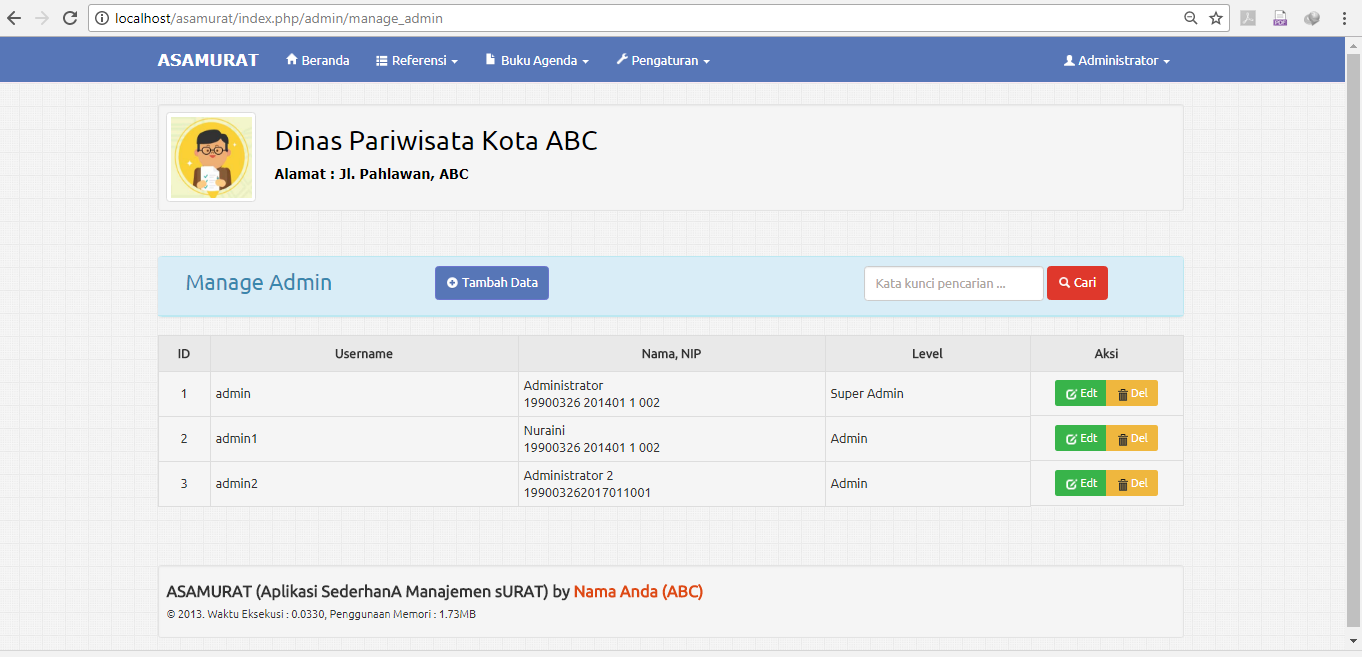Bookmark this page with star icon

click(x=1216, y=18)
